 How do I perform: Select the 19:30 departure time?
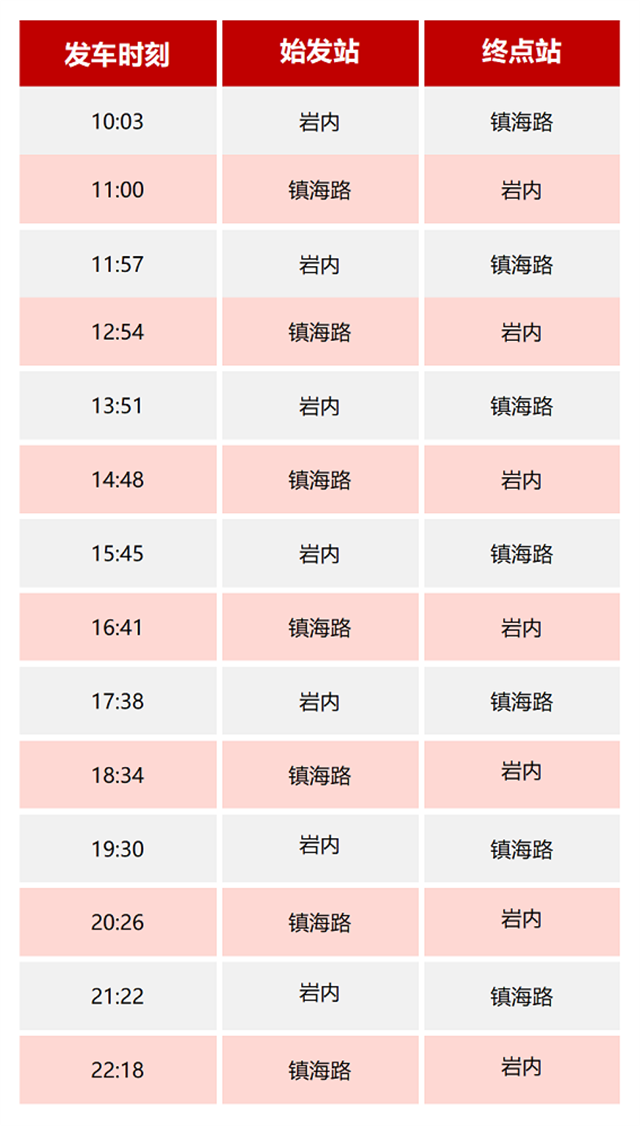click(117, 849)
